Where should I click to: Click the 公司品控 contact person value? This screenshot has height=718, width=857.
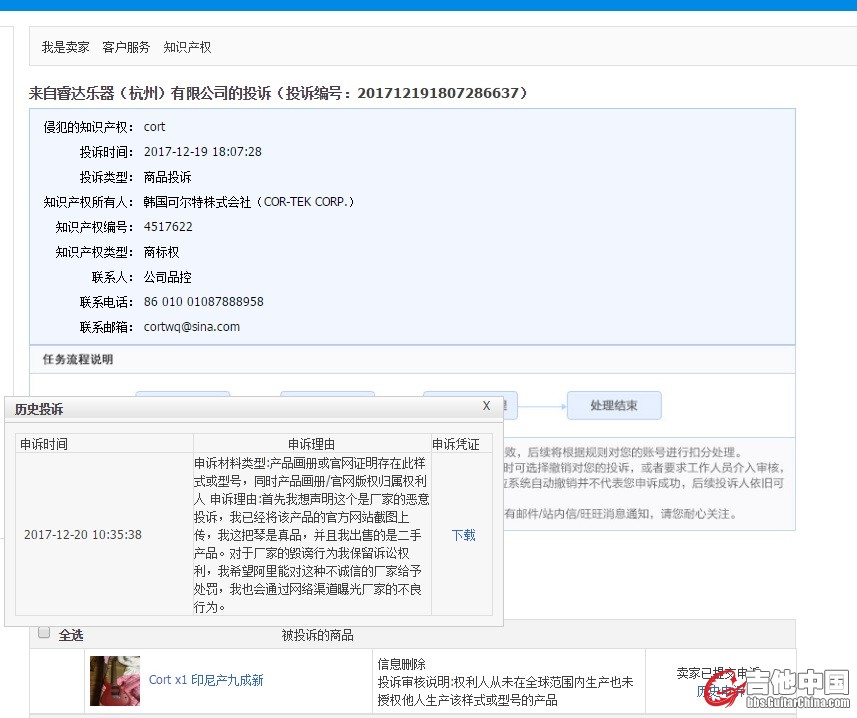(167, 277)
